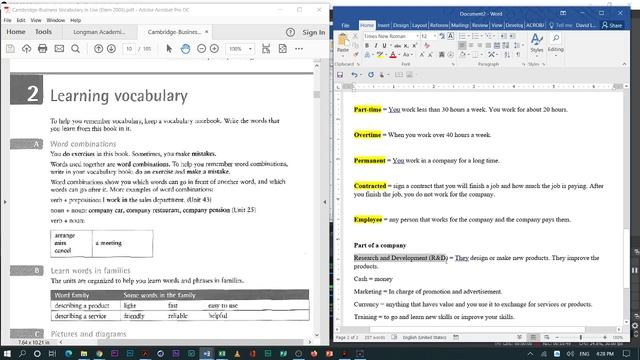Screen dimensions: 640x360
Task: Click the Share button in Word
Action: [612, 25]
